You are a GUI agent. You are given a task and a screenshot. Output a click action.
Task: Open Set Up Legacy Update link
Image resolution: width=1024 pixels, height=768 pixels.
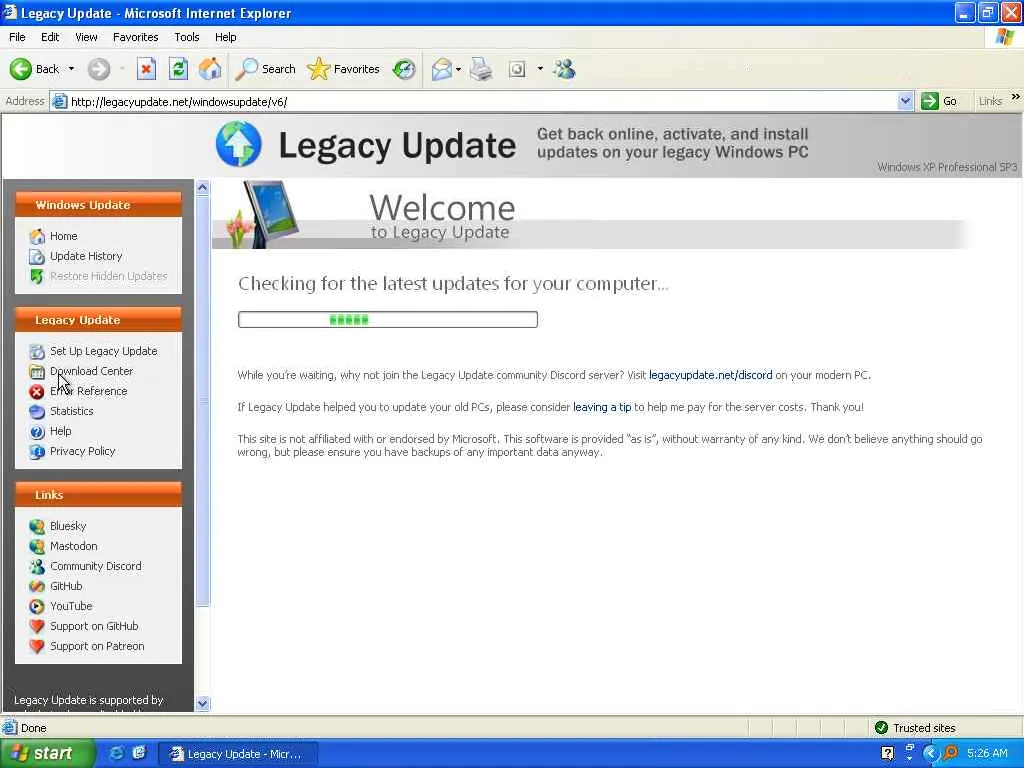coord(104,351)
